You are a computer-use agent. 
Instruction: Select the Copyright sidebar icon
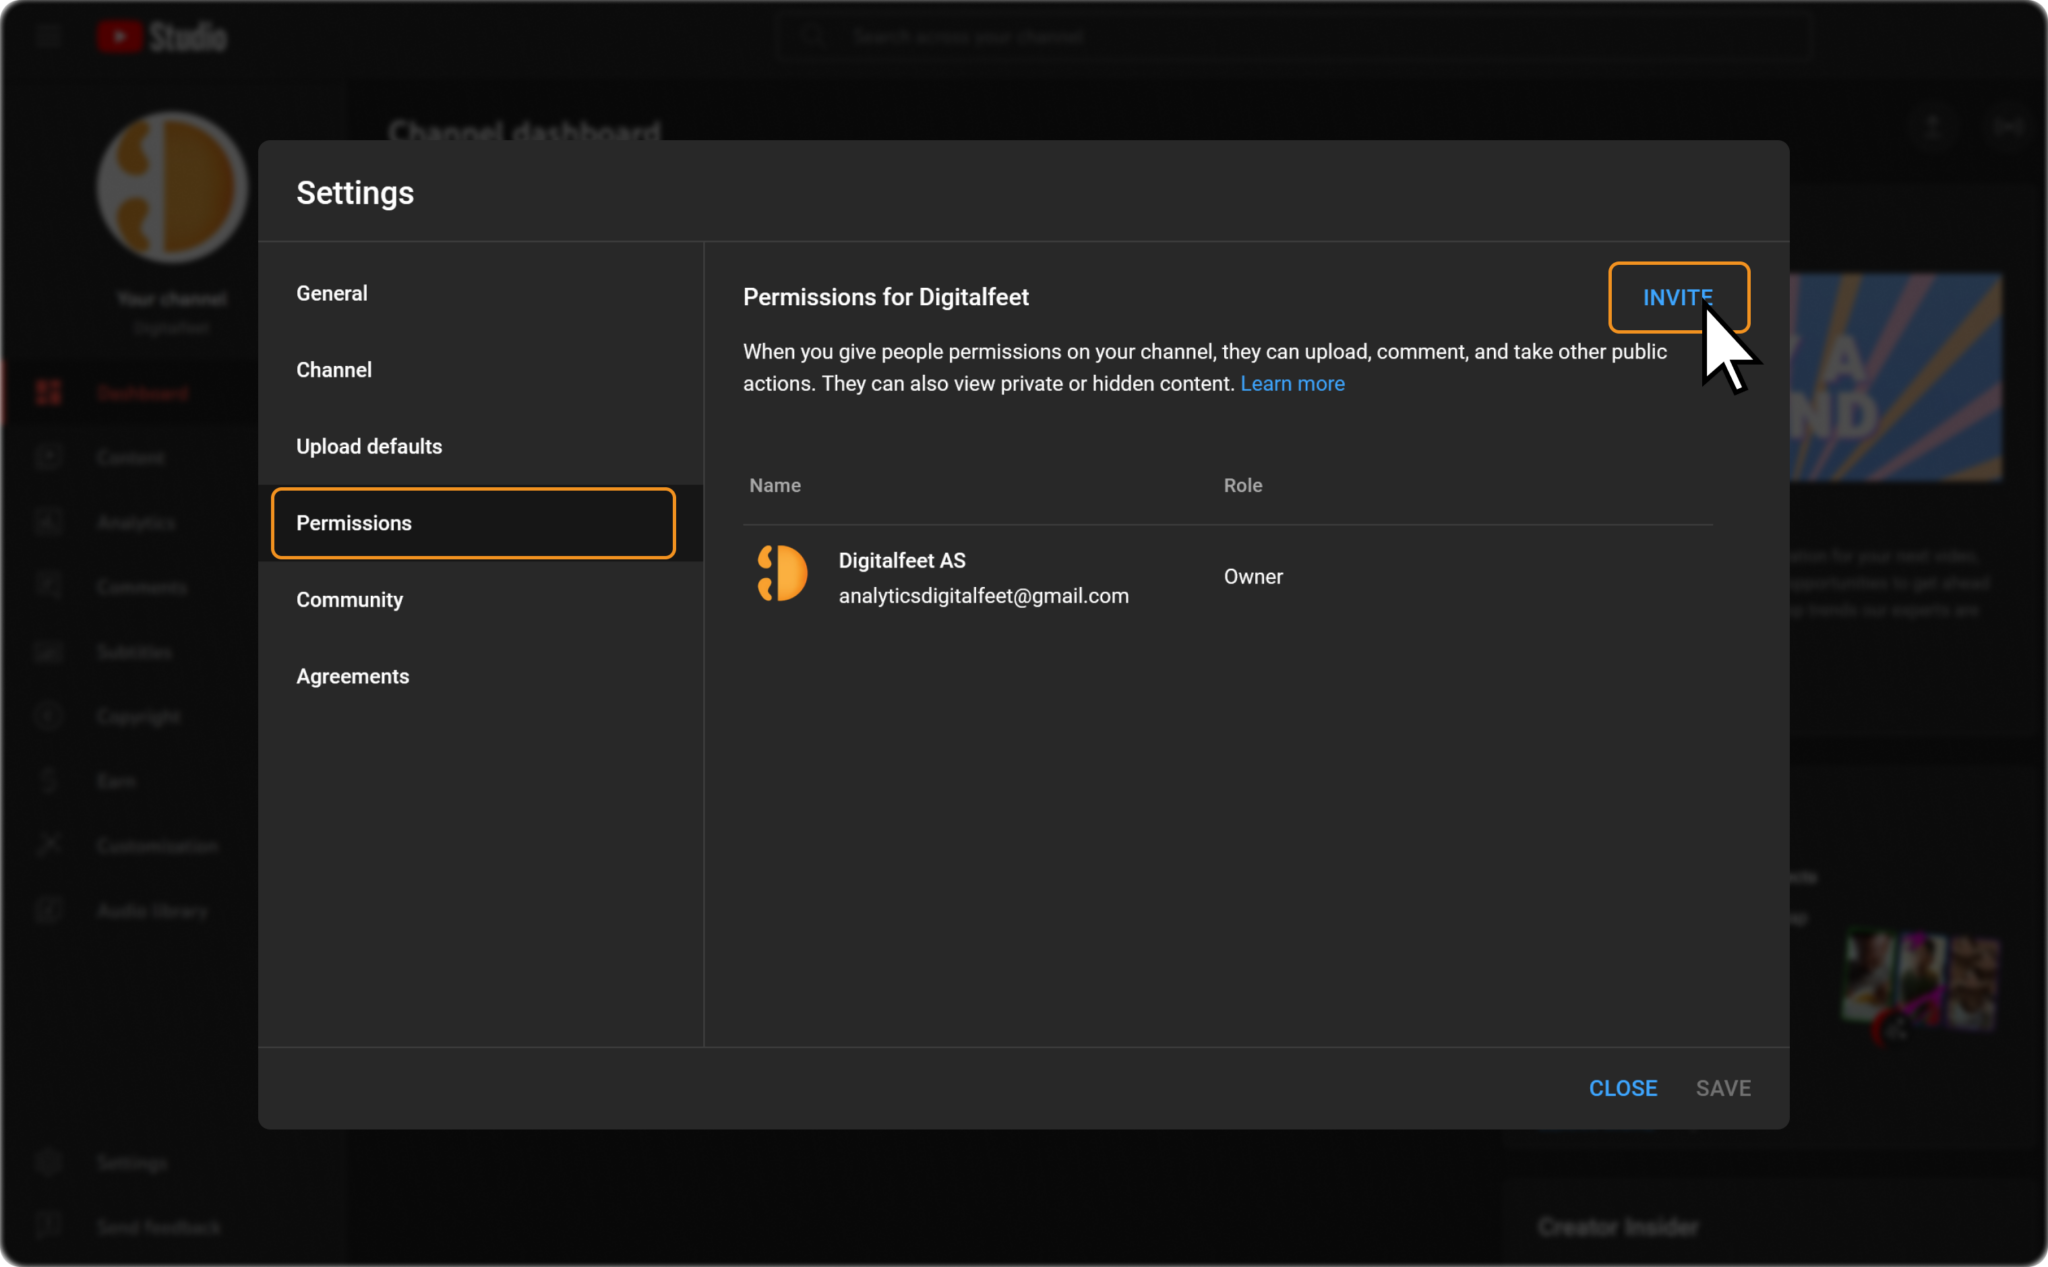(x=48, y=716)
